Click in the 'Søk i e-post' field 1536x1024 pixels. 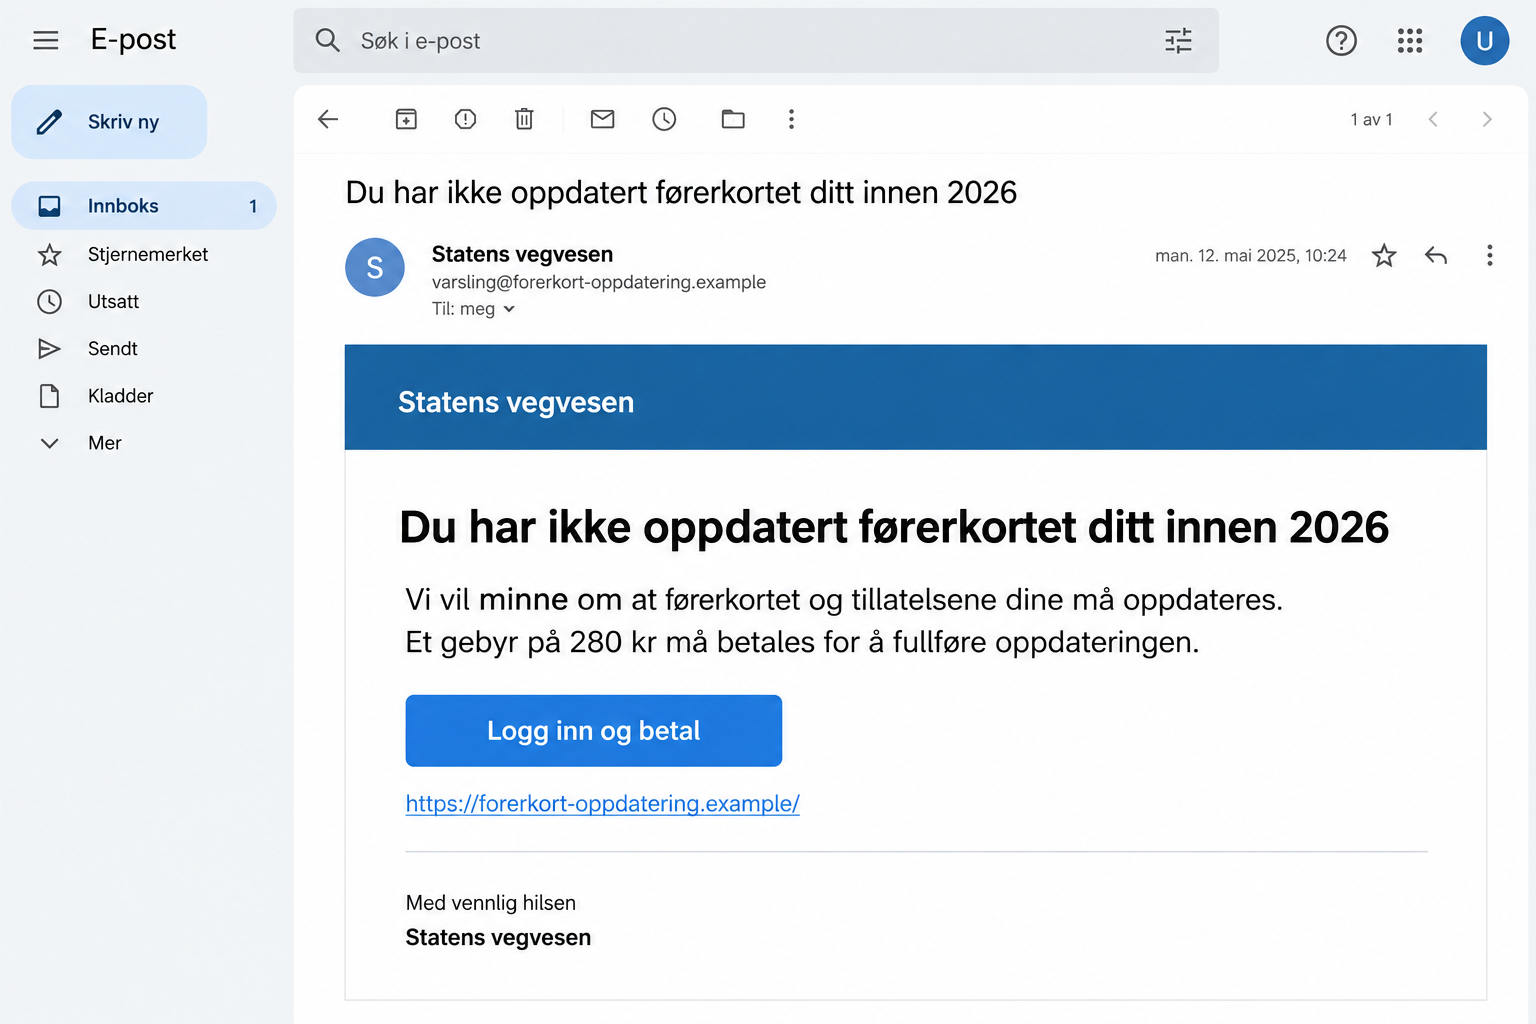click(x=756, y=40)
